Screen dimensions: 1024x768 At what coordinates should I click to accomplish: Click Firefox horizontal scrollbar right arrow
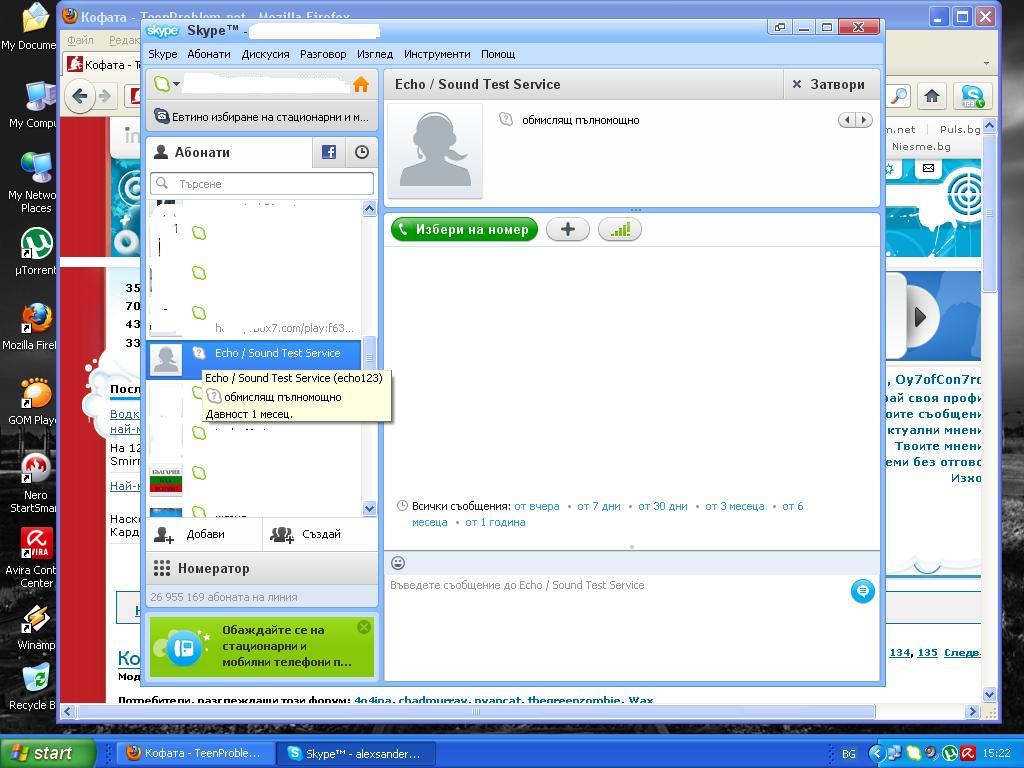pyautogui.click(x=973, y=711)
